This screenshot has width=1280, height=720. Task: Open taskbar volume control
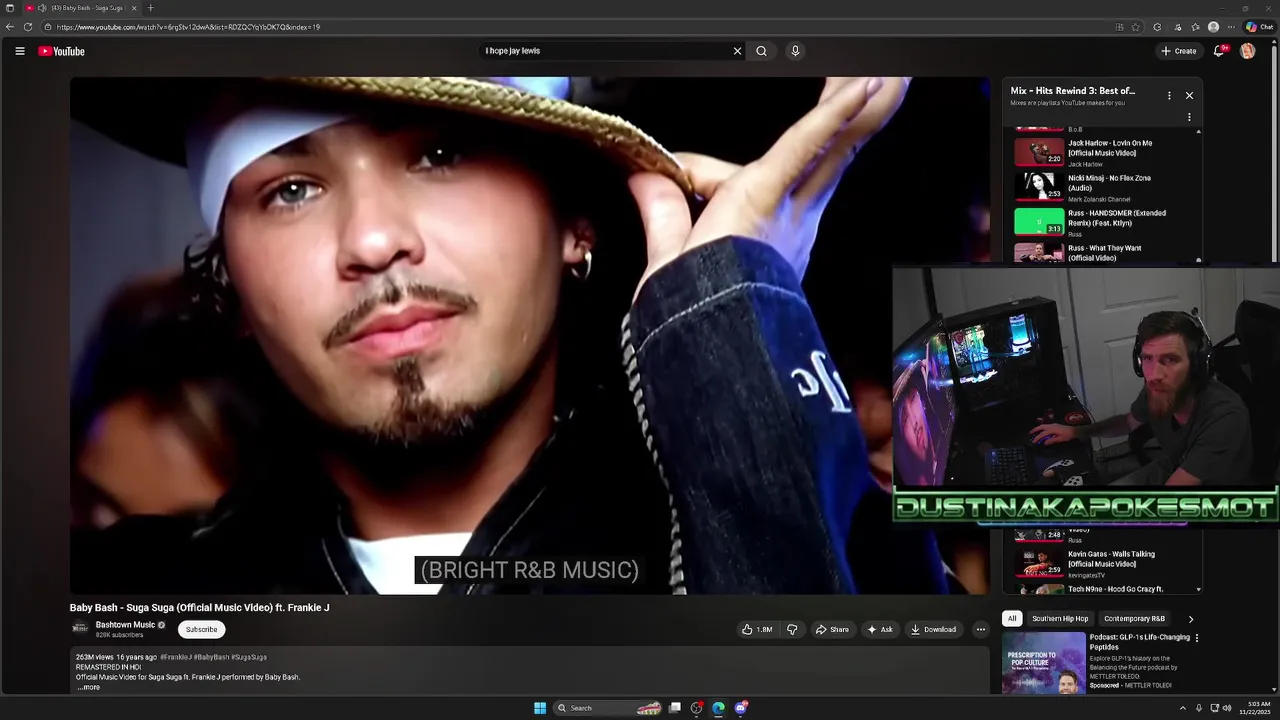(x=1227, y=708)
